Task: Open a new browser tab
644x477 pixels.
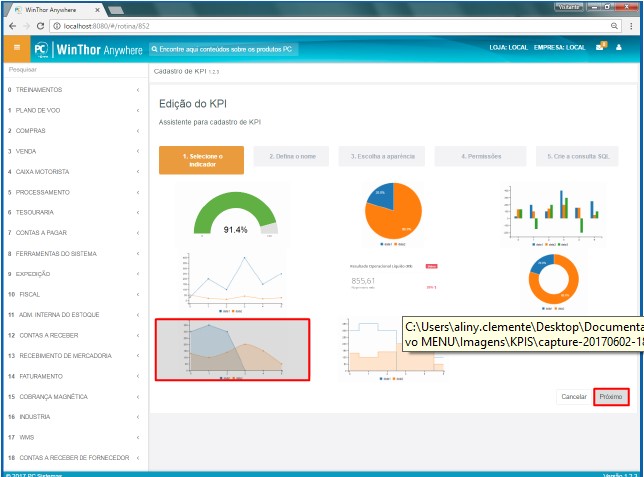Action: coord(116,10)
